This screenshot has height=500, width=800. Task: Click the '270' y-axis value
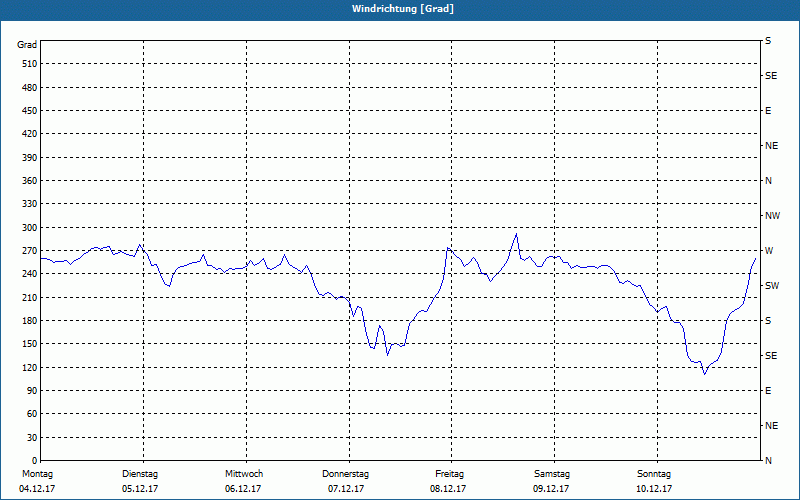pos(30,251)
